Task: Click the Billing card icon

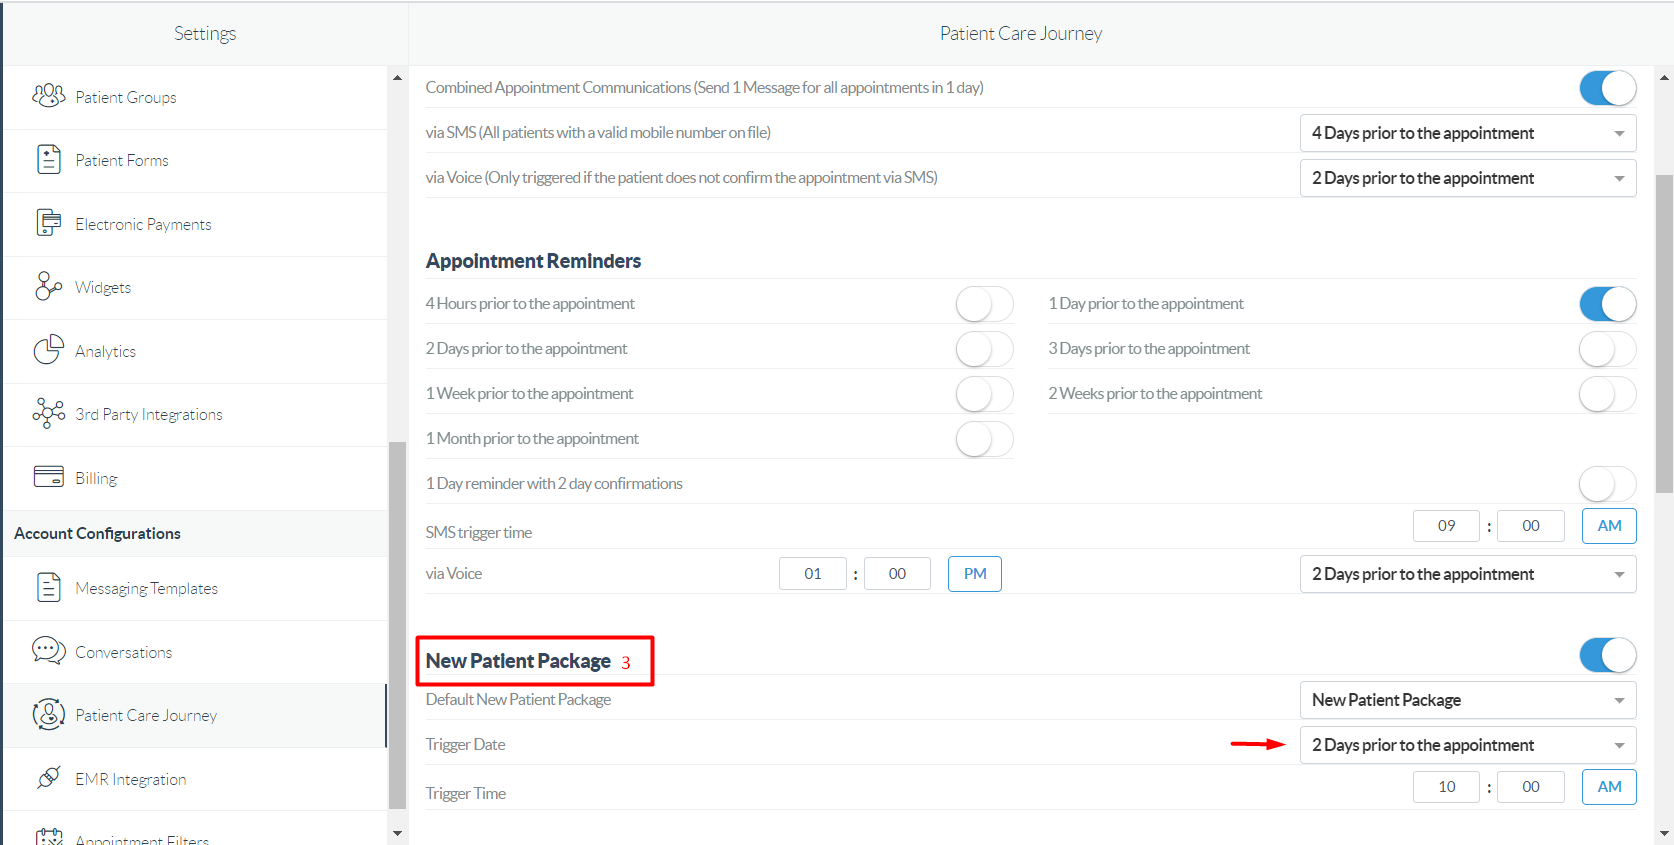Action: pyautogui.click(x=48, y=476)
